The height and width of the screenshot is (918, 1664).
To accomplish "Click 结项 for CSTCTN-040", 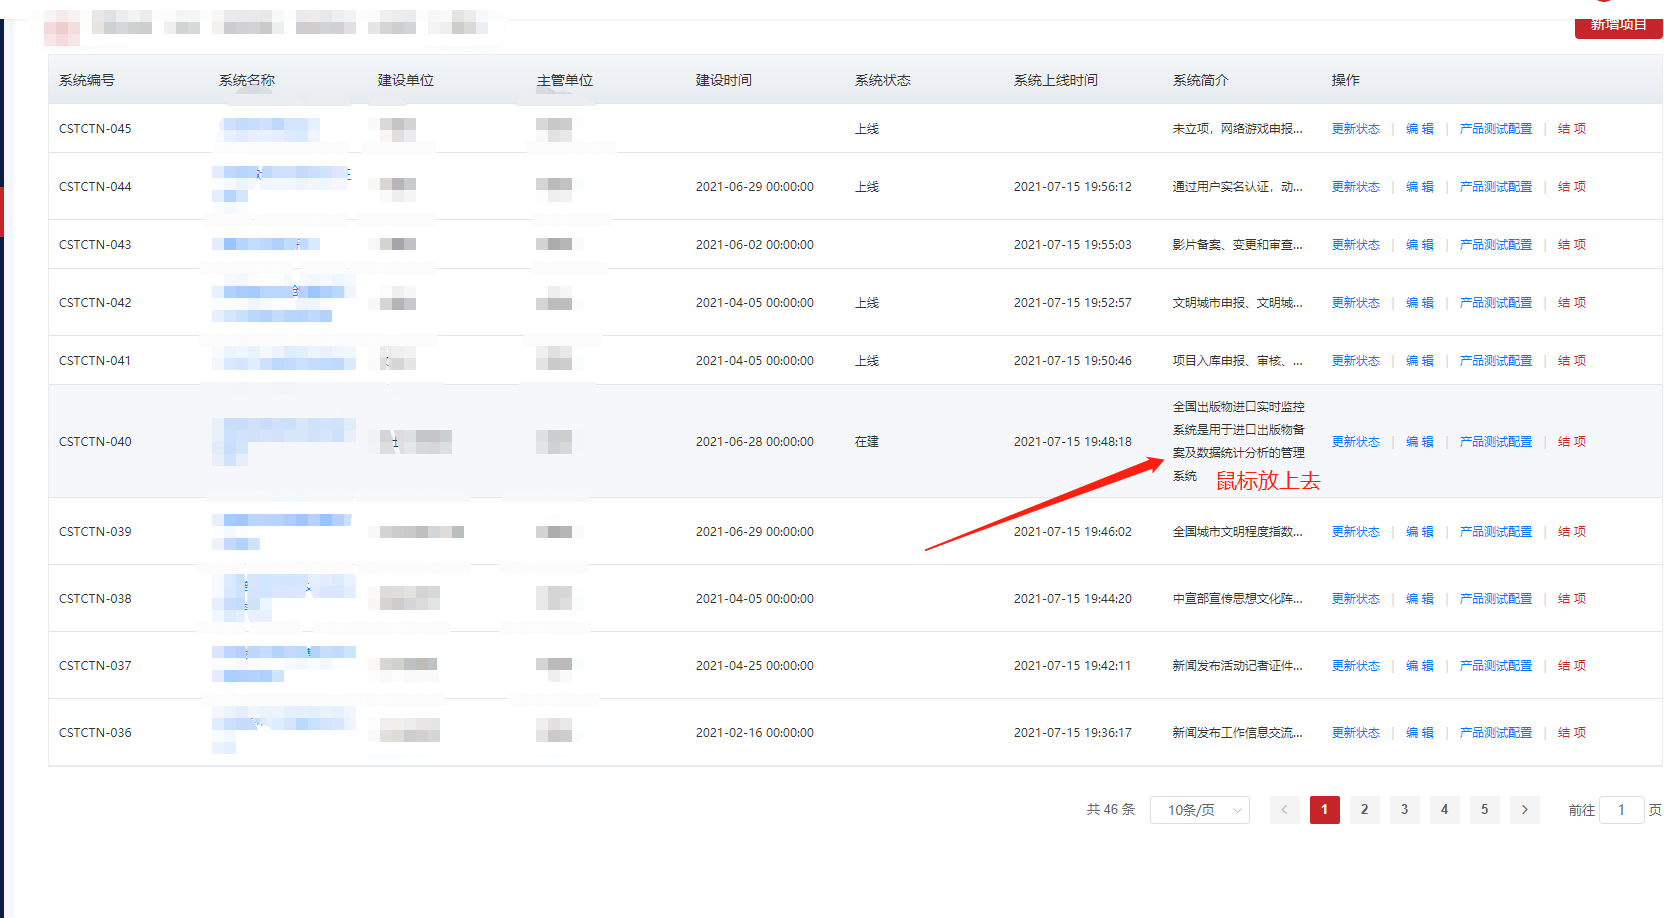I will tap(1571, 442).
